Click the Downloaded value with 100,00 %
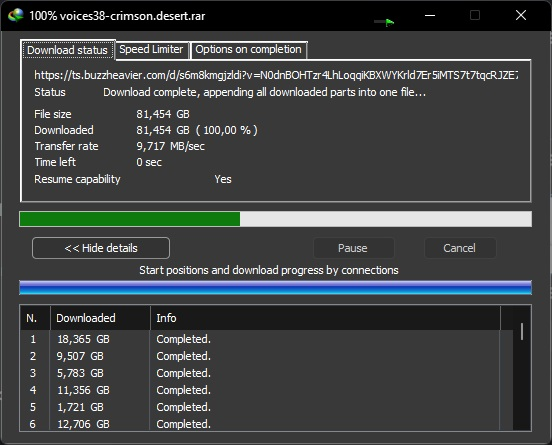Image resolution: width=552 pixels, height=445 pixels. point(197,130)
